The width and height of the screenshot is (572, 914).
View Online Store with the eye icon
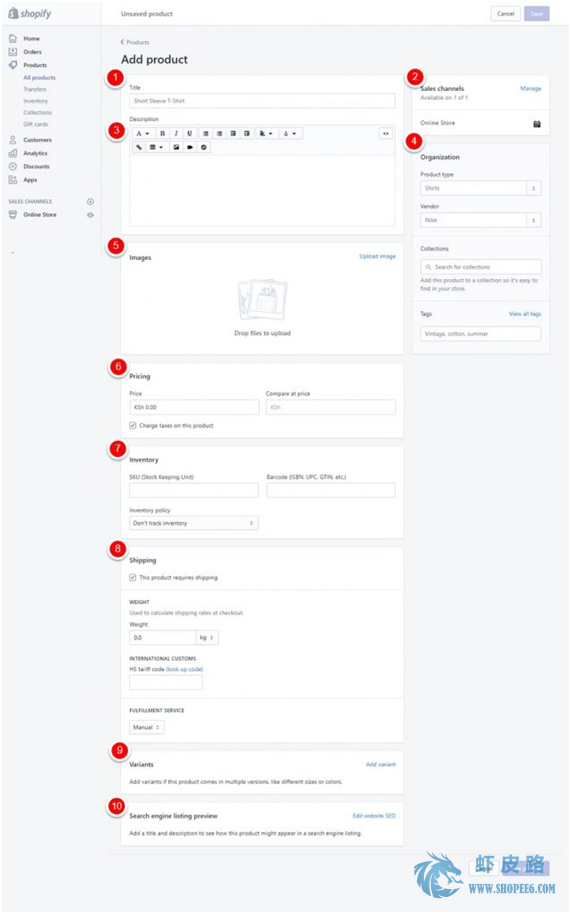point(90,215)
